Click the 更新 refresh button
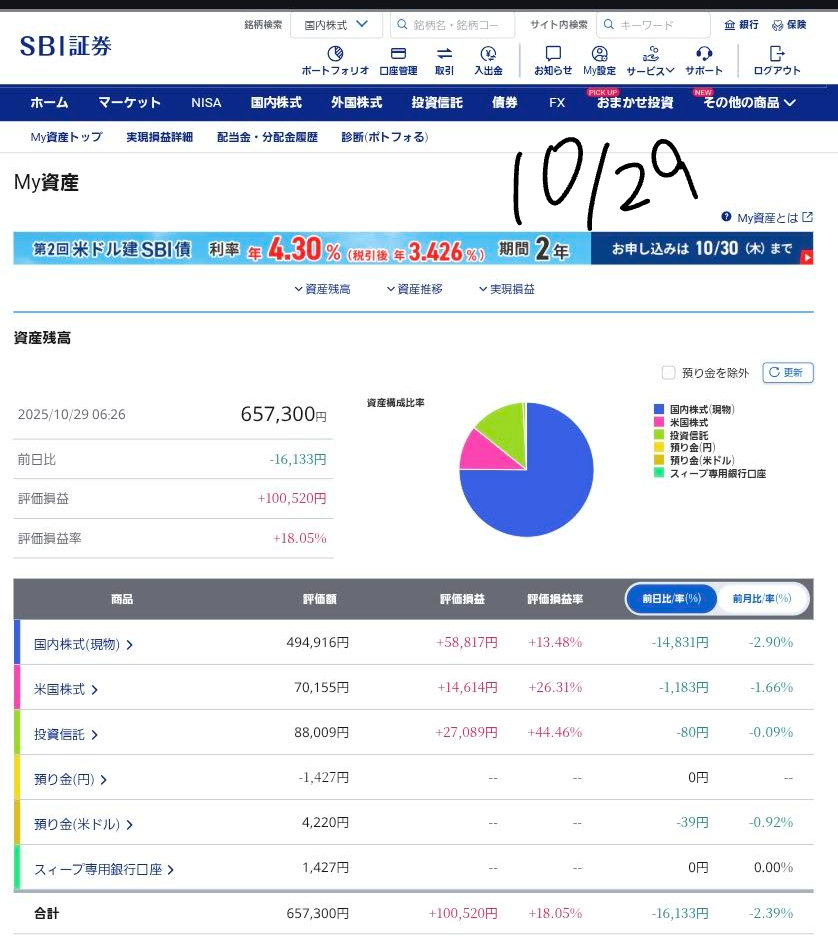Viewport: 838px width, 939px height. pyautogui.click(x=788, y=372)
